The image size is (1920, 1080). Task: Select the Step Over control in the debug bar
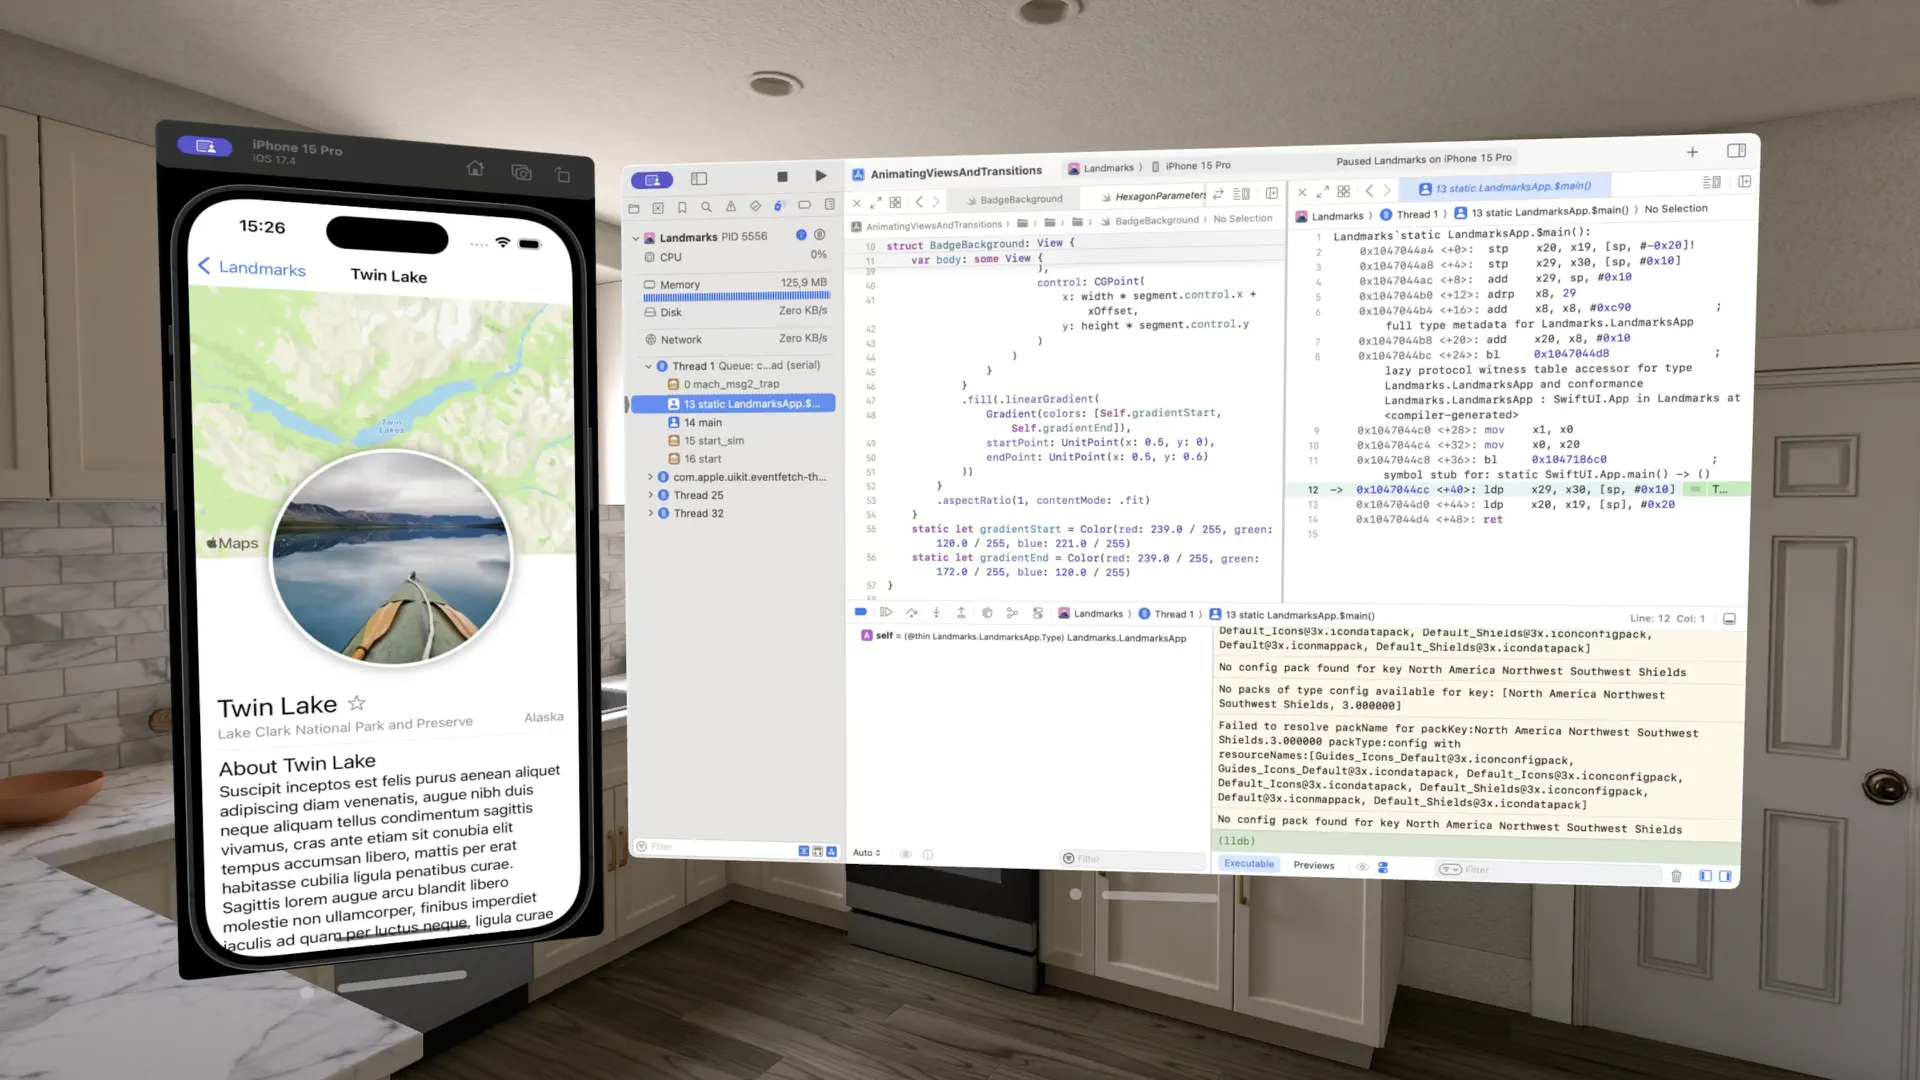click(x=911, y=611)
